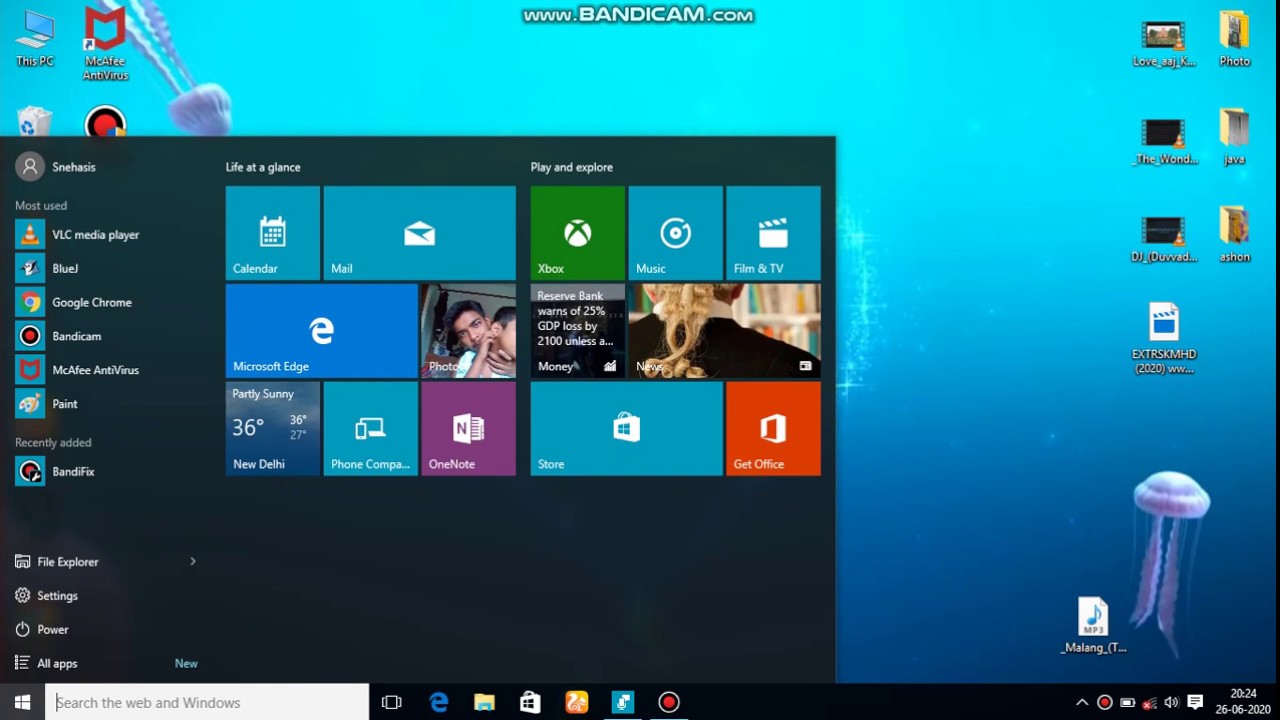Switch to Bandicam in the taskbar
1280x720 pixels.
point(669,702)
